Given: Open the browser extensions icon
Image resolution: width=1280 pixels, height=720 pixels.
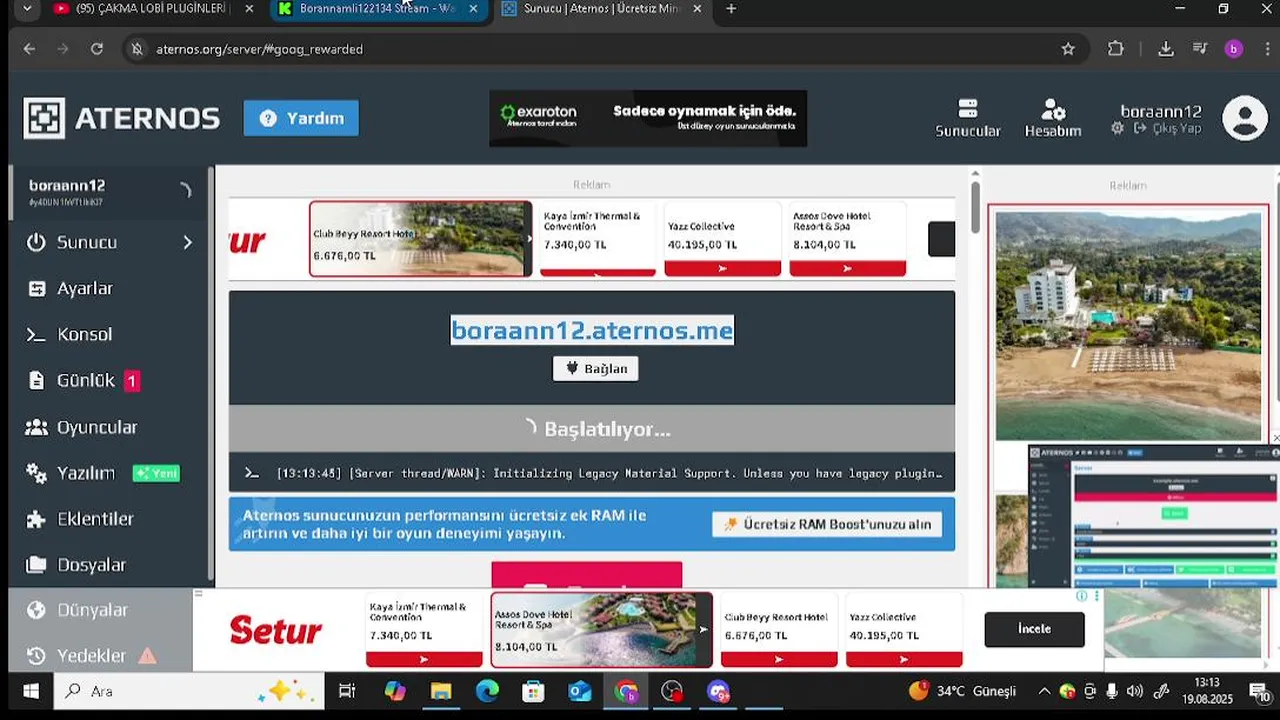Looking at the screenshot, I should click(x=1116, y=49).
